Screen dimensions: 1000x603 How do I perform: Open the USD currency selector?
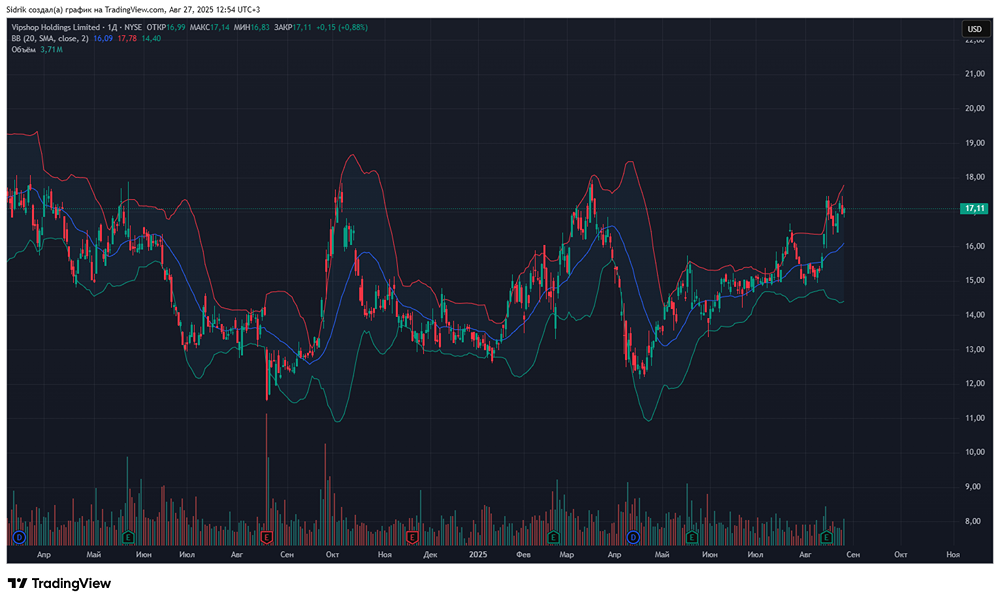[x=973, y=29]
